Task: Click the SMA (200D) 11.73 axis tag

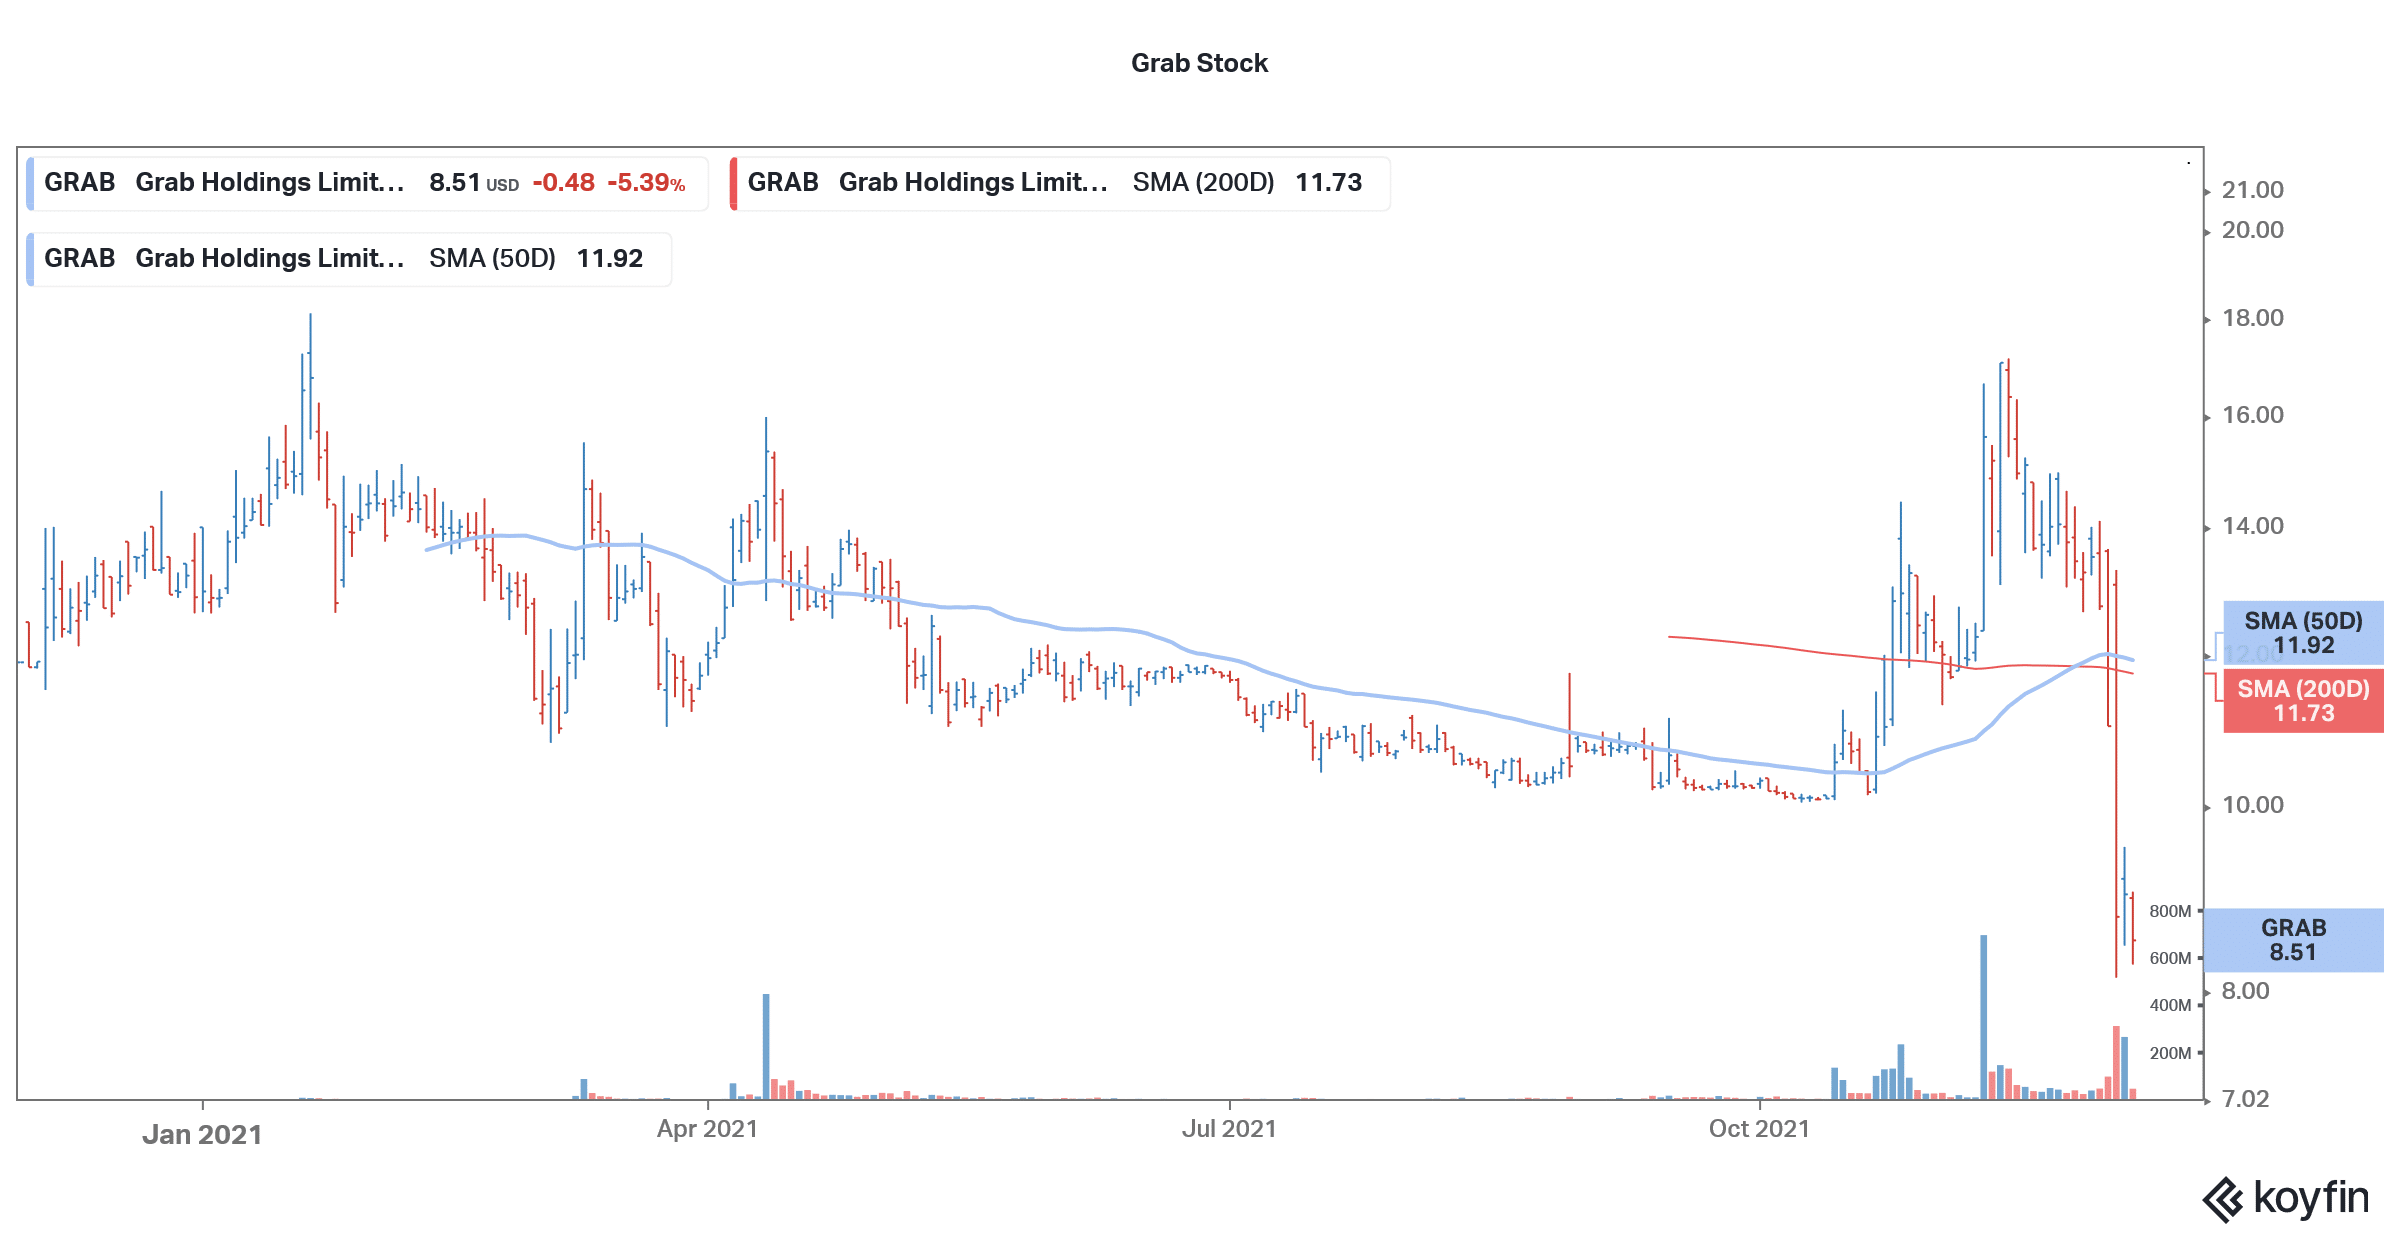Action: click(x=2303, y=701)
